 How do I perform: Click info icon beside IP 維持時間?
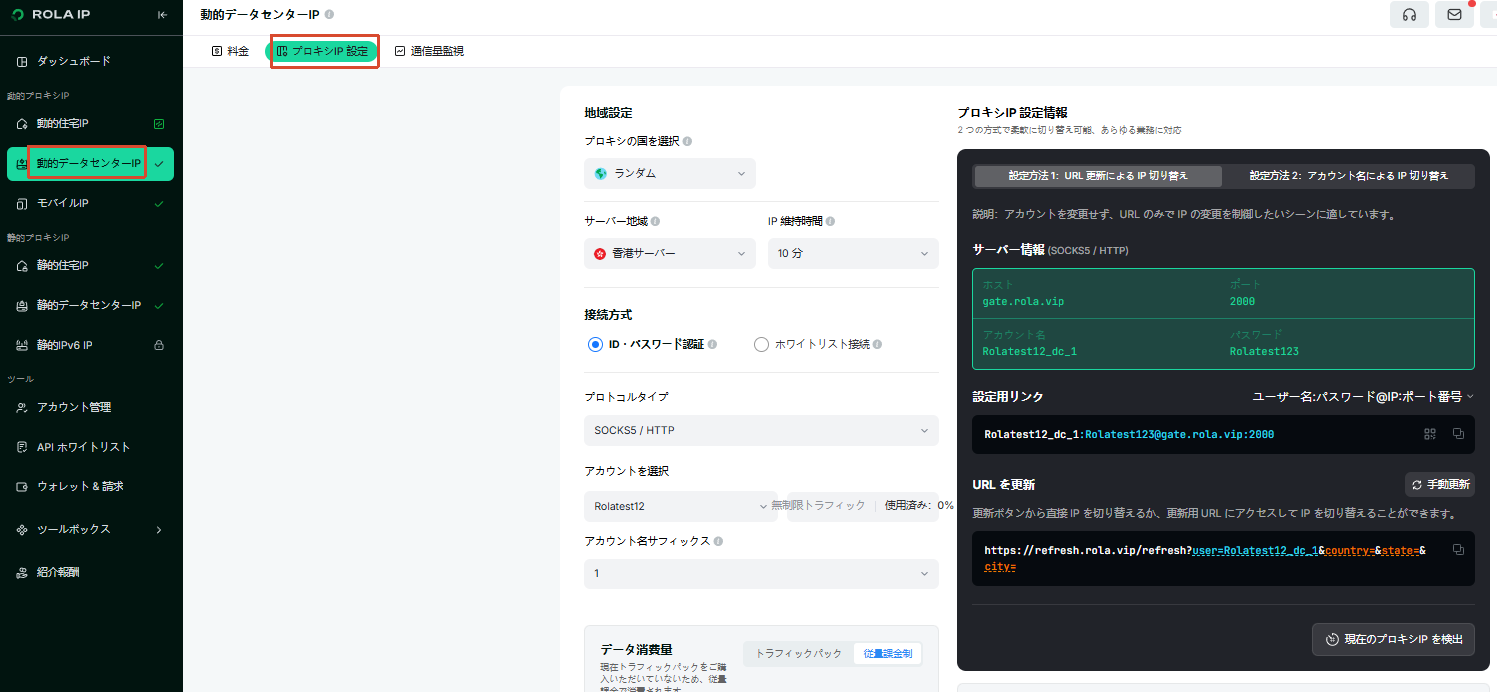coord(830,221)
